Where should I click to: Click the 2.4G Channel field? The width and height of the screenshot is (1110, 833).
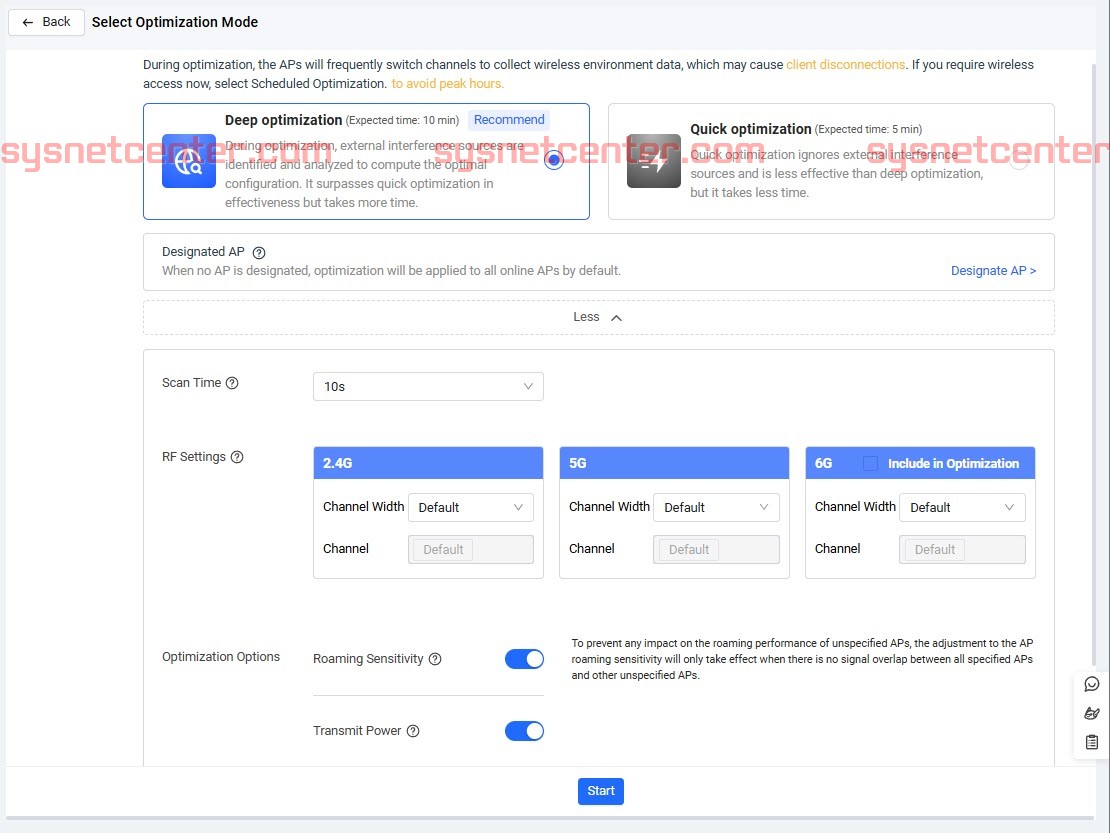click(471, 549)
